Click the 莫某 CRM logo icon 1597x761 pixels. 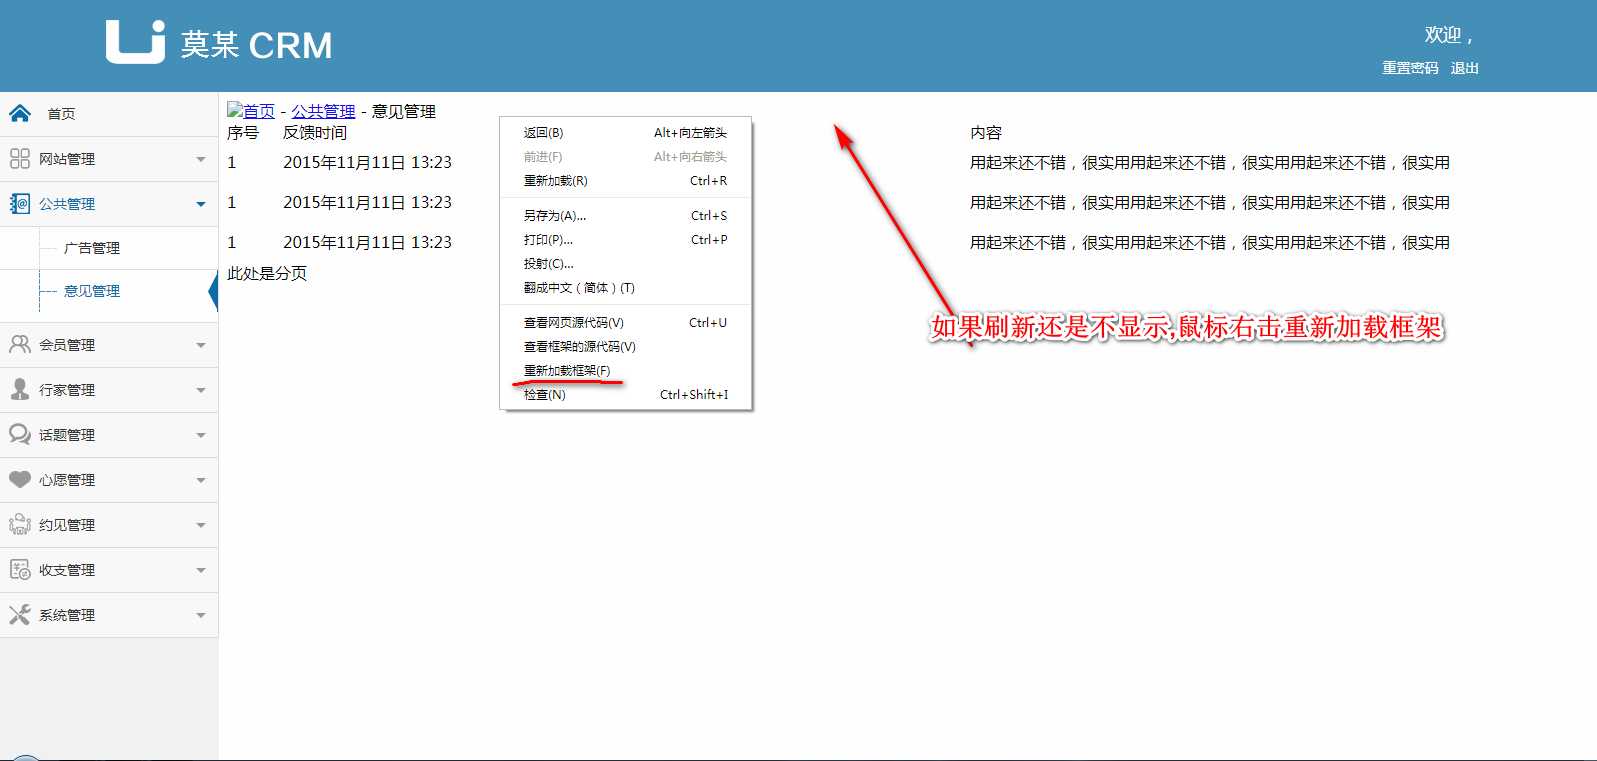click(135, 42)
